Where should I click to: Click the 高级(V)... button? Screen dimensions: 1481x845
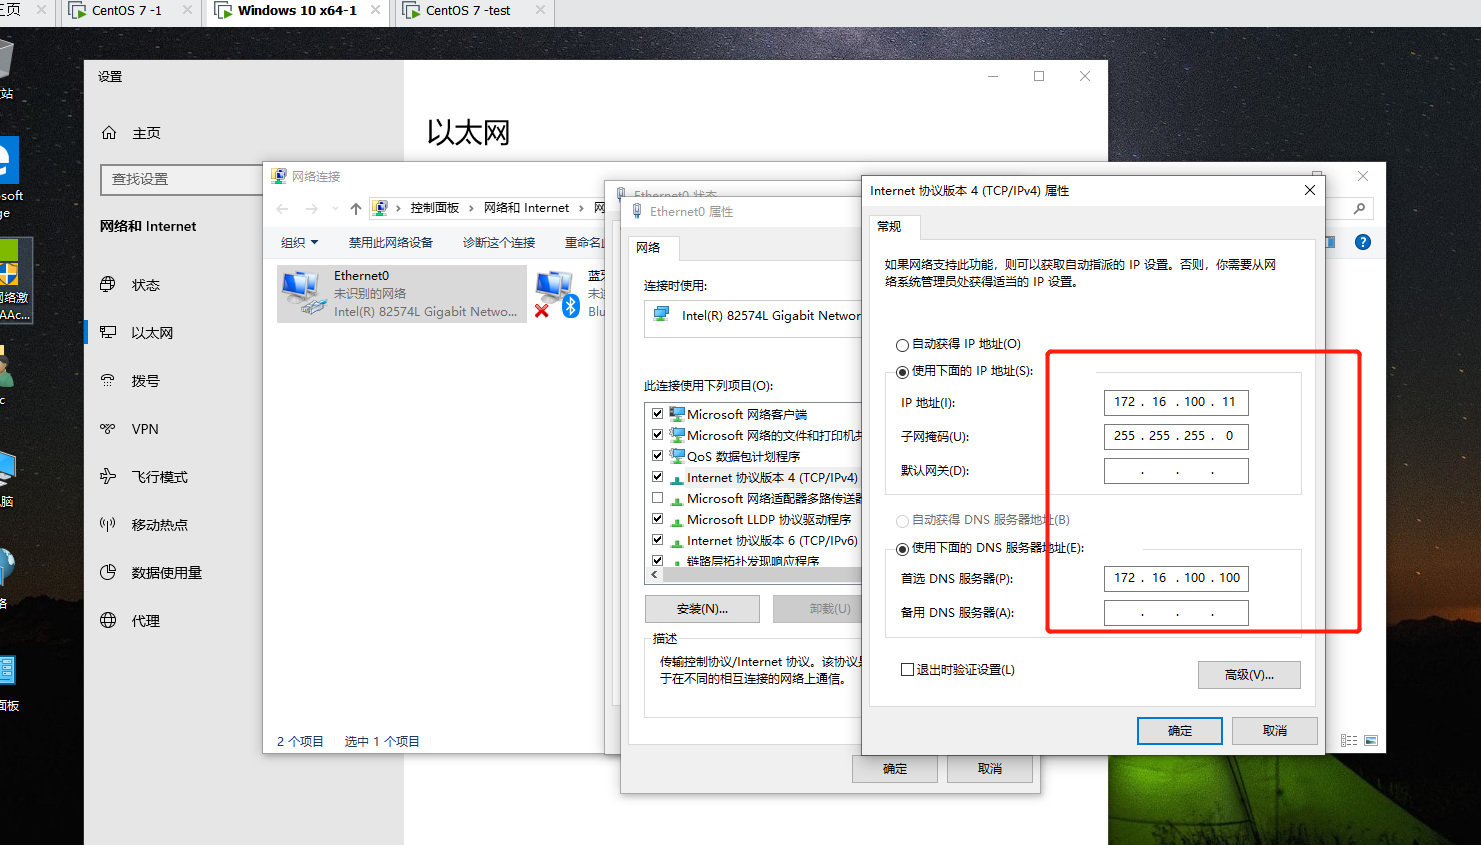[1249, 674]
